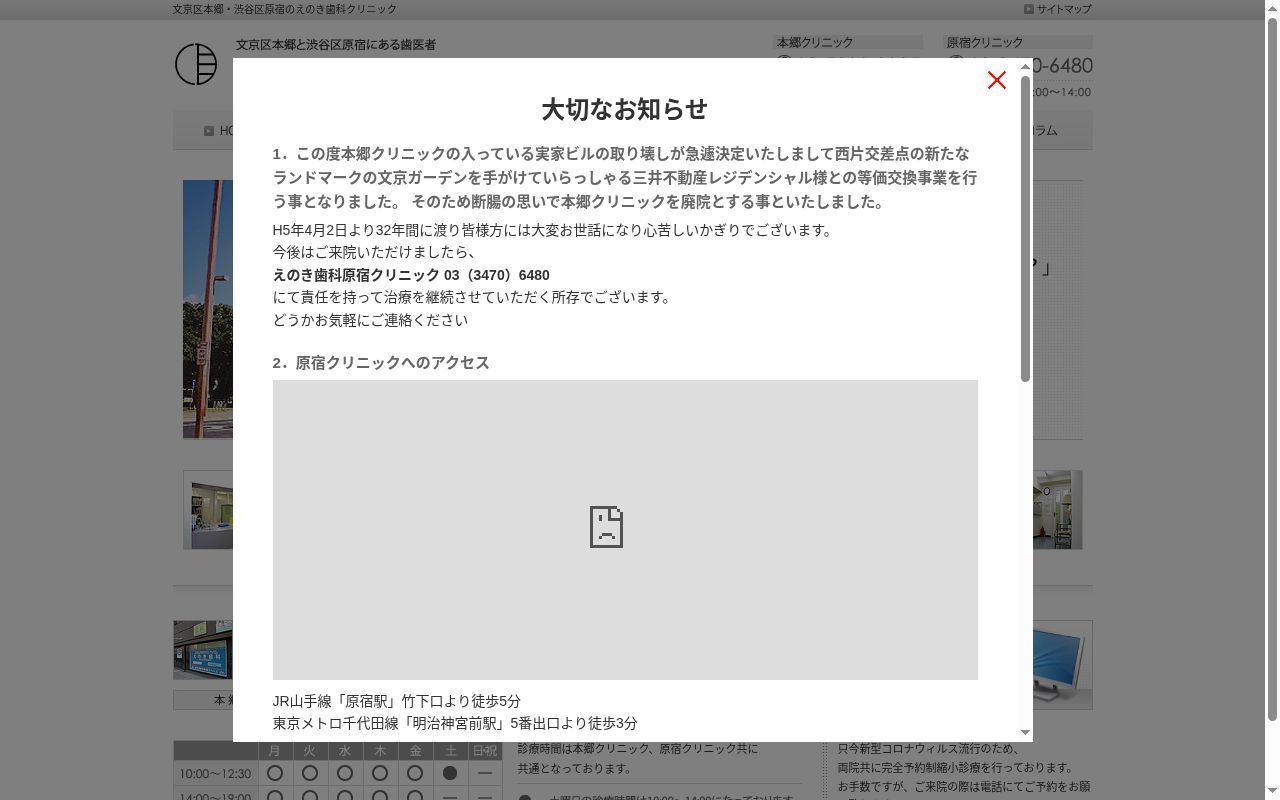The image size is (1280, 800).
Task: Click the filled circle under Saturday morning
Action: [450, 773]
